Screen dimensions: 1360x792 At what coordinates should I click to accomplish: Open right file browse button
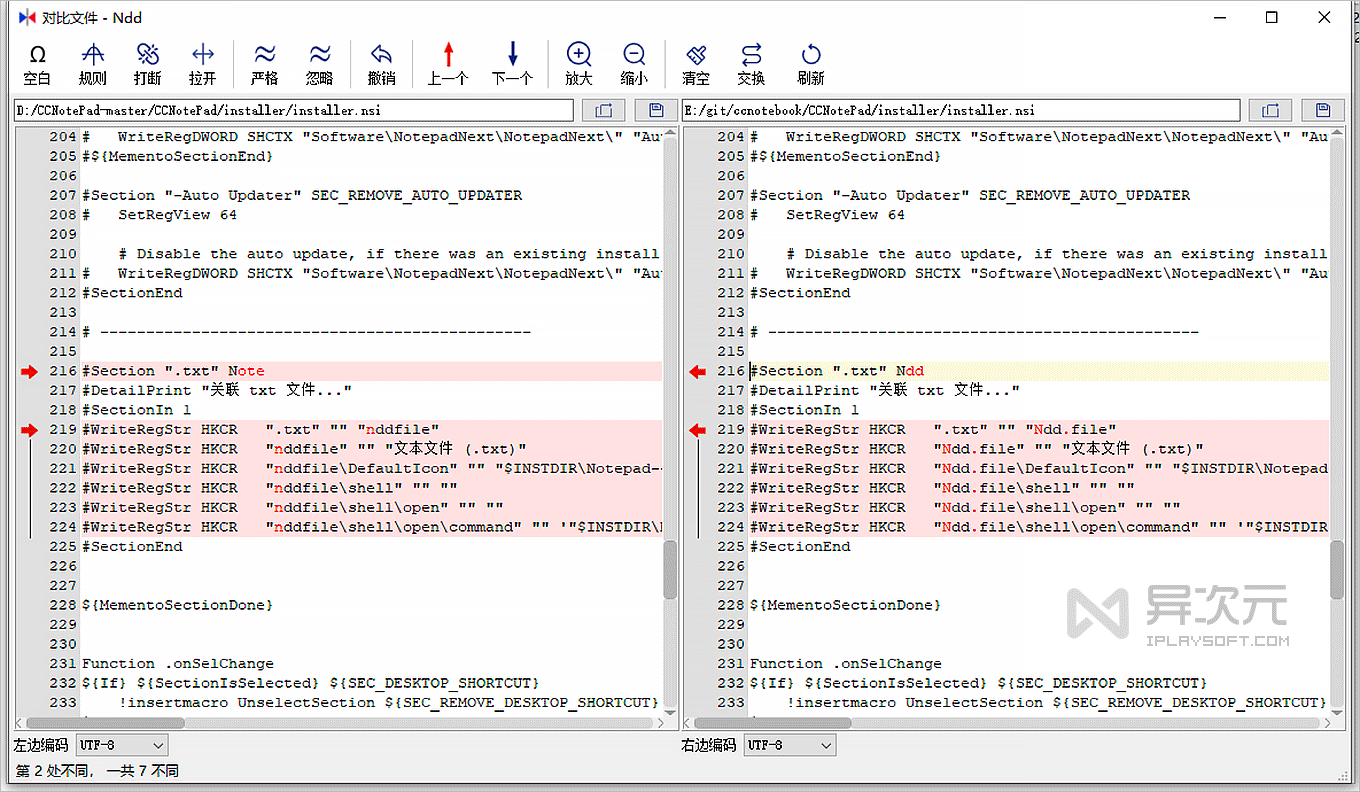[1270, 110]
